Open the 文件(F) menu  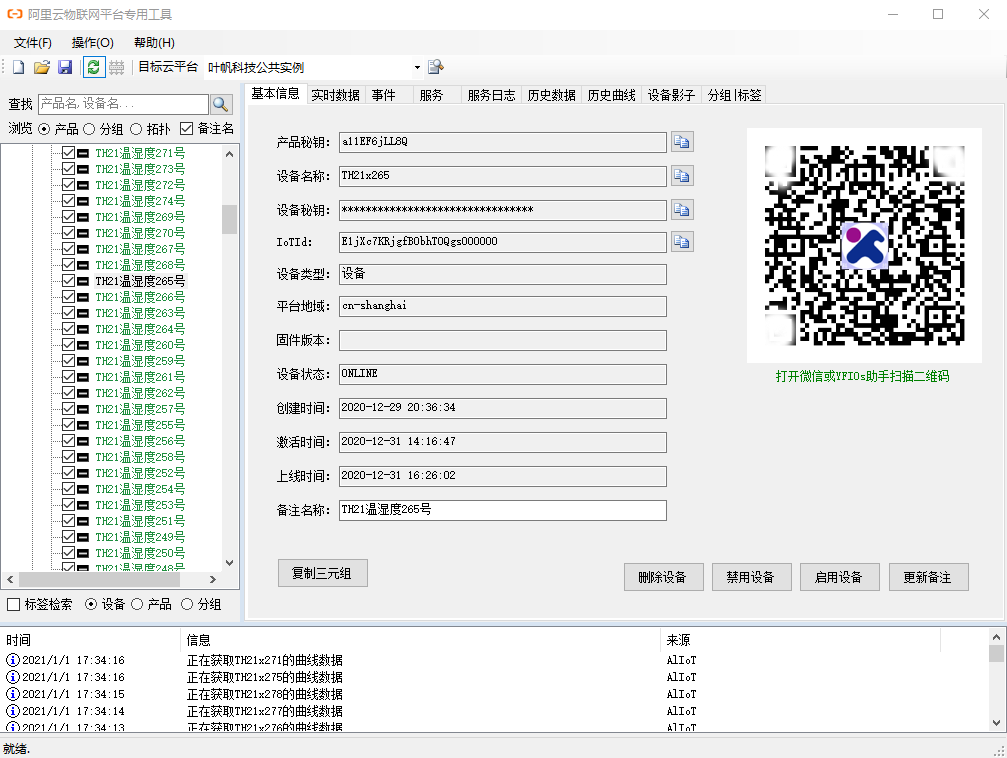pyautogui.click(x=33, y=43)
